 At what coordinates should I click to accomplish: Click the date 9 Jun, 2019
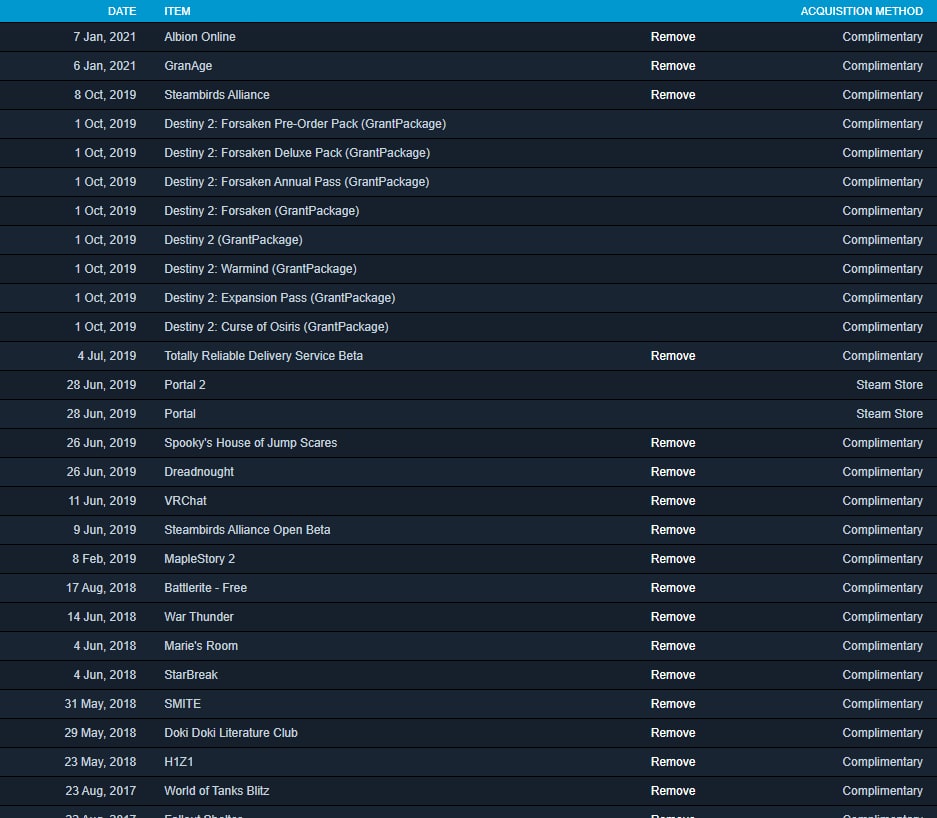pyautogui.click(x=105, y=530)
